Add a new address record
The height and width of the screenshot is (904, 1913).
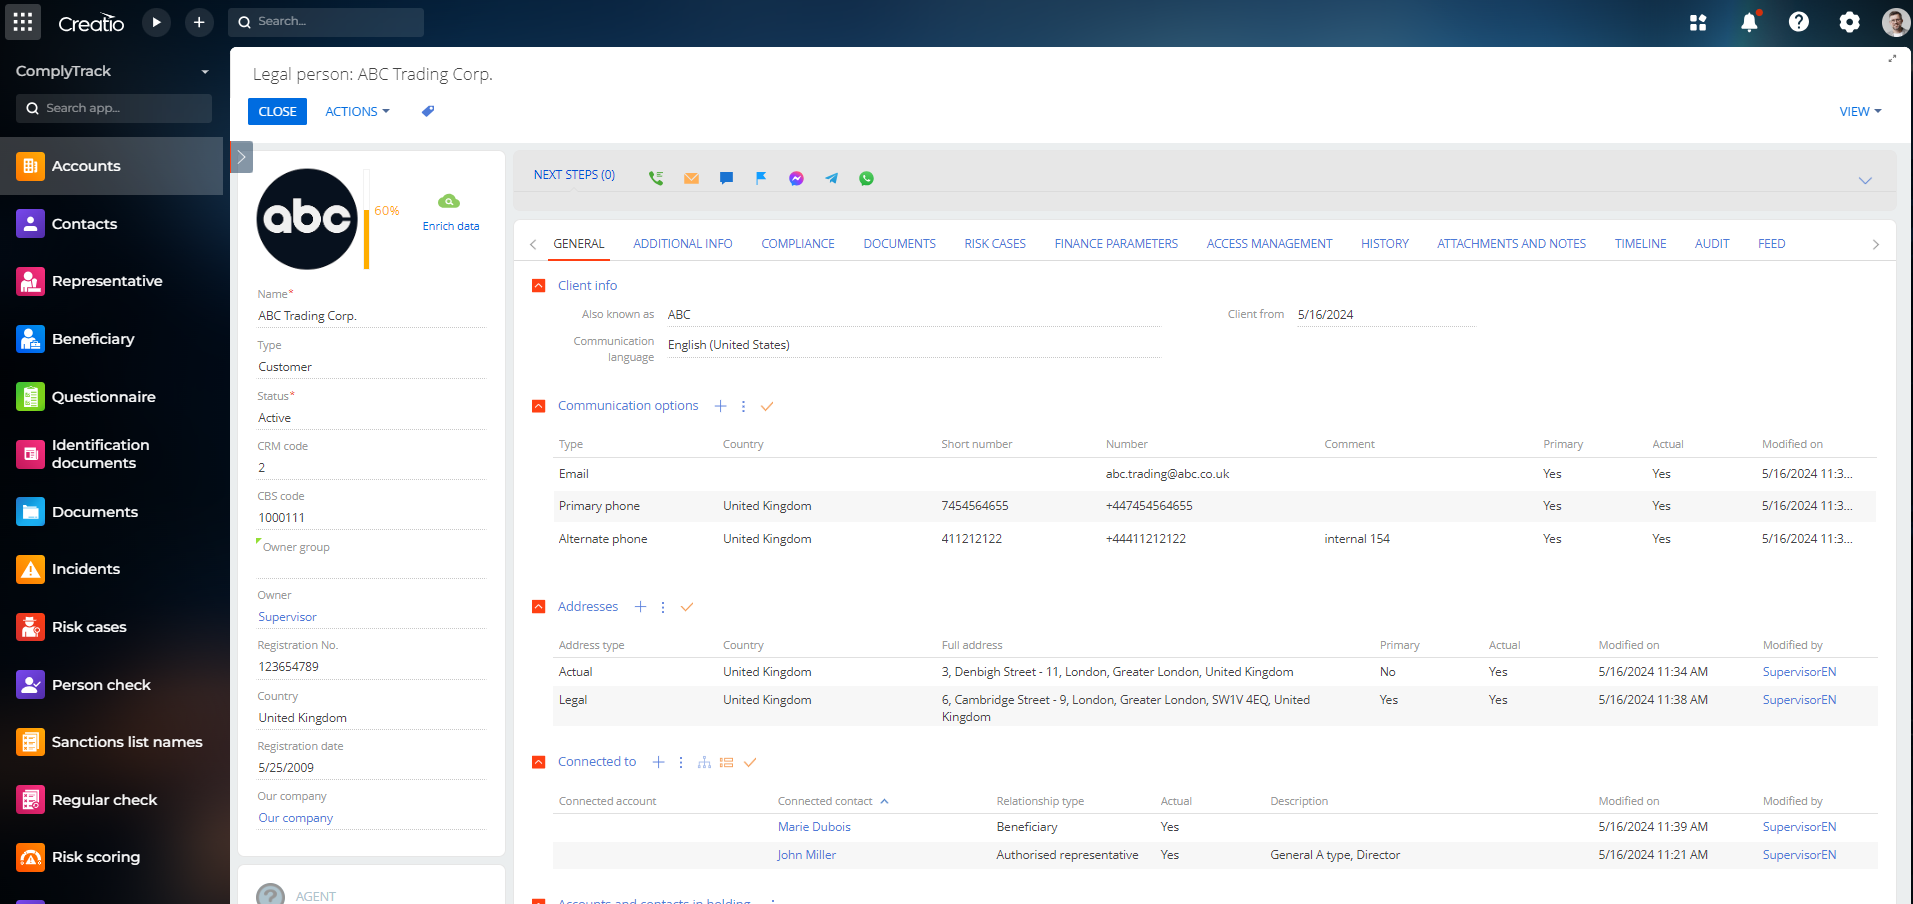[x=640, y=607]
